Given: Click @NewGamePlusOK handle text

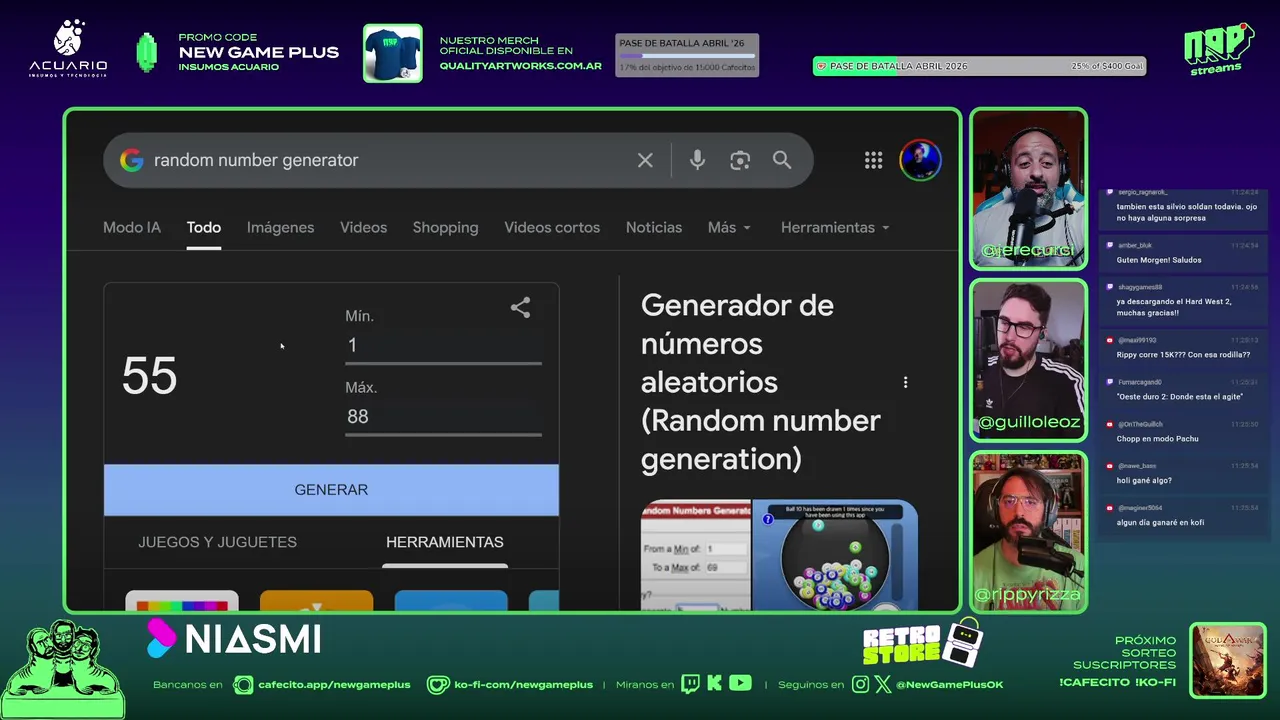Looking at the screenshot, I should coord(949,685).
